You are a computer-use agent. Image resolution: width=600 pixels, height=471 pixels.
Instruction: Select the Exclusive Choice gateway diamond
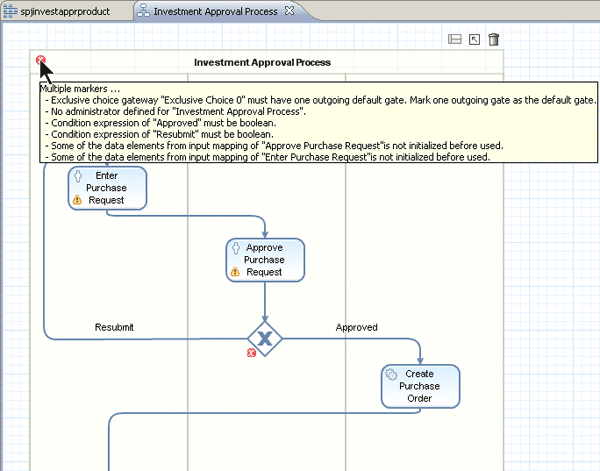(x=265, y=339)
